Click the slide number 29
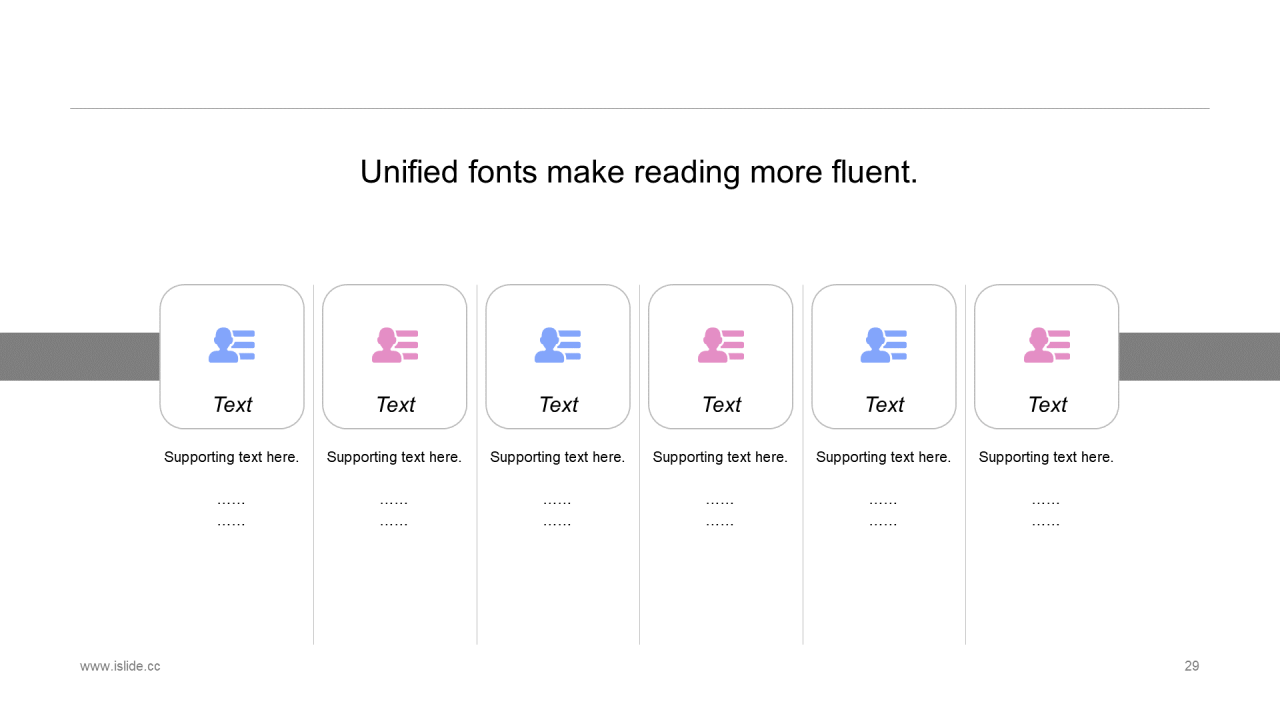Image resolution: width=1280 pixels, height=720 pixels. coord(1192,666)
